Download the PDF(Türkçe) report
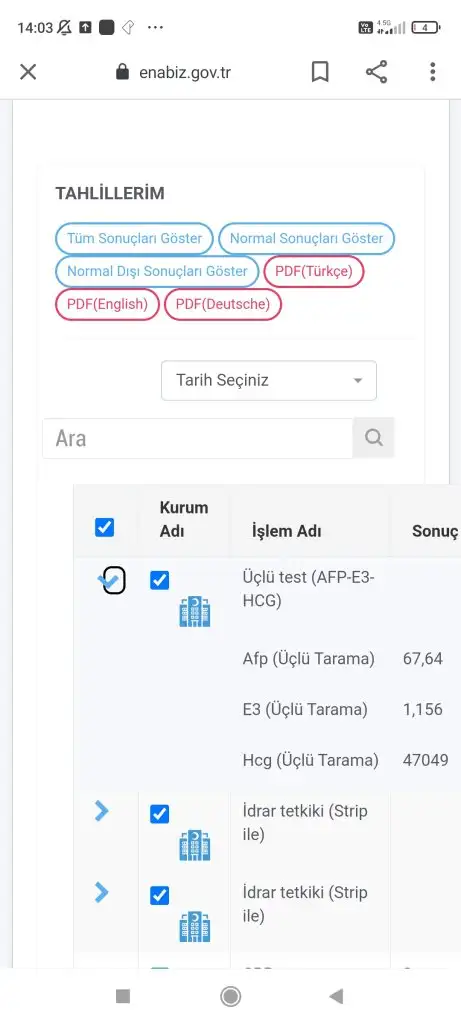Image resolution: width=461 pixels, height=1024 pixels. pos(313,271)
